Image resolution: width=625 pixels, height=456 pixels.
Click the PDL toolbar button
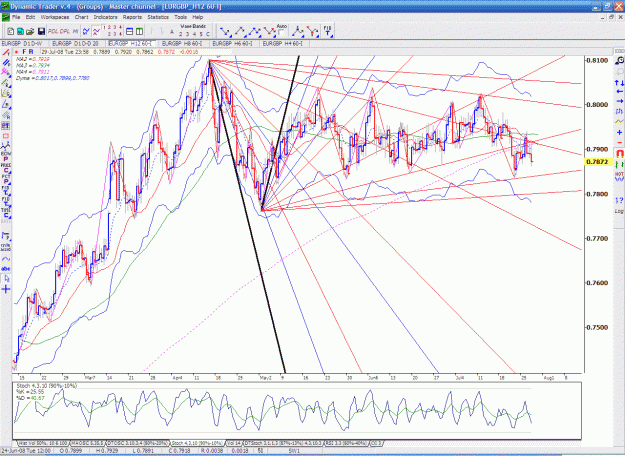(53, 31)
